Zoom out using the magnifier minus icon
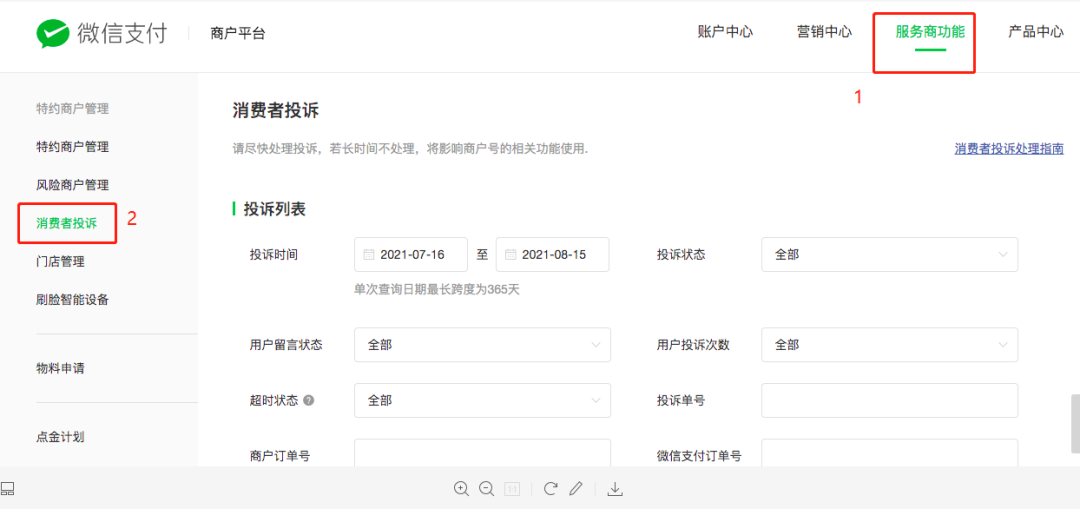This screenshot has height=509, width=1080. (486, 489)
